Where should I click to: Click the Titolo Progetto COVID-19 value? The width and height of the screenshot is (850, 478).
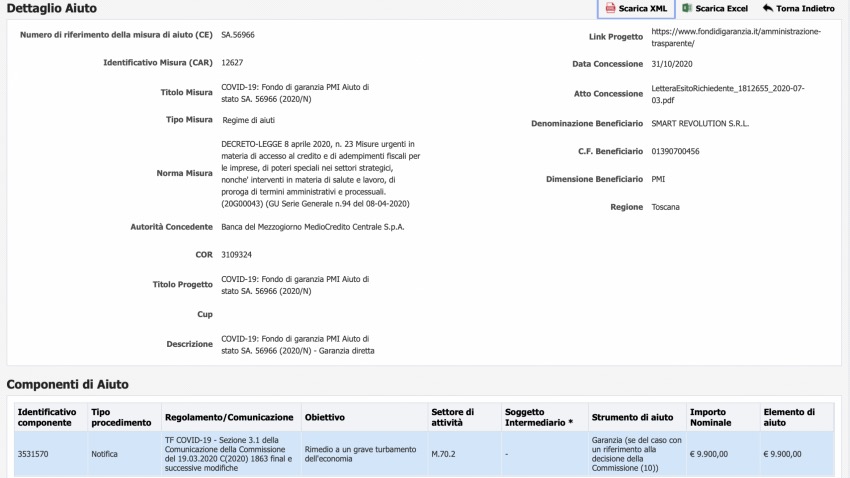(295, 285)
